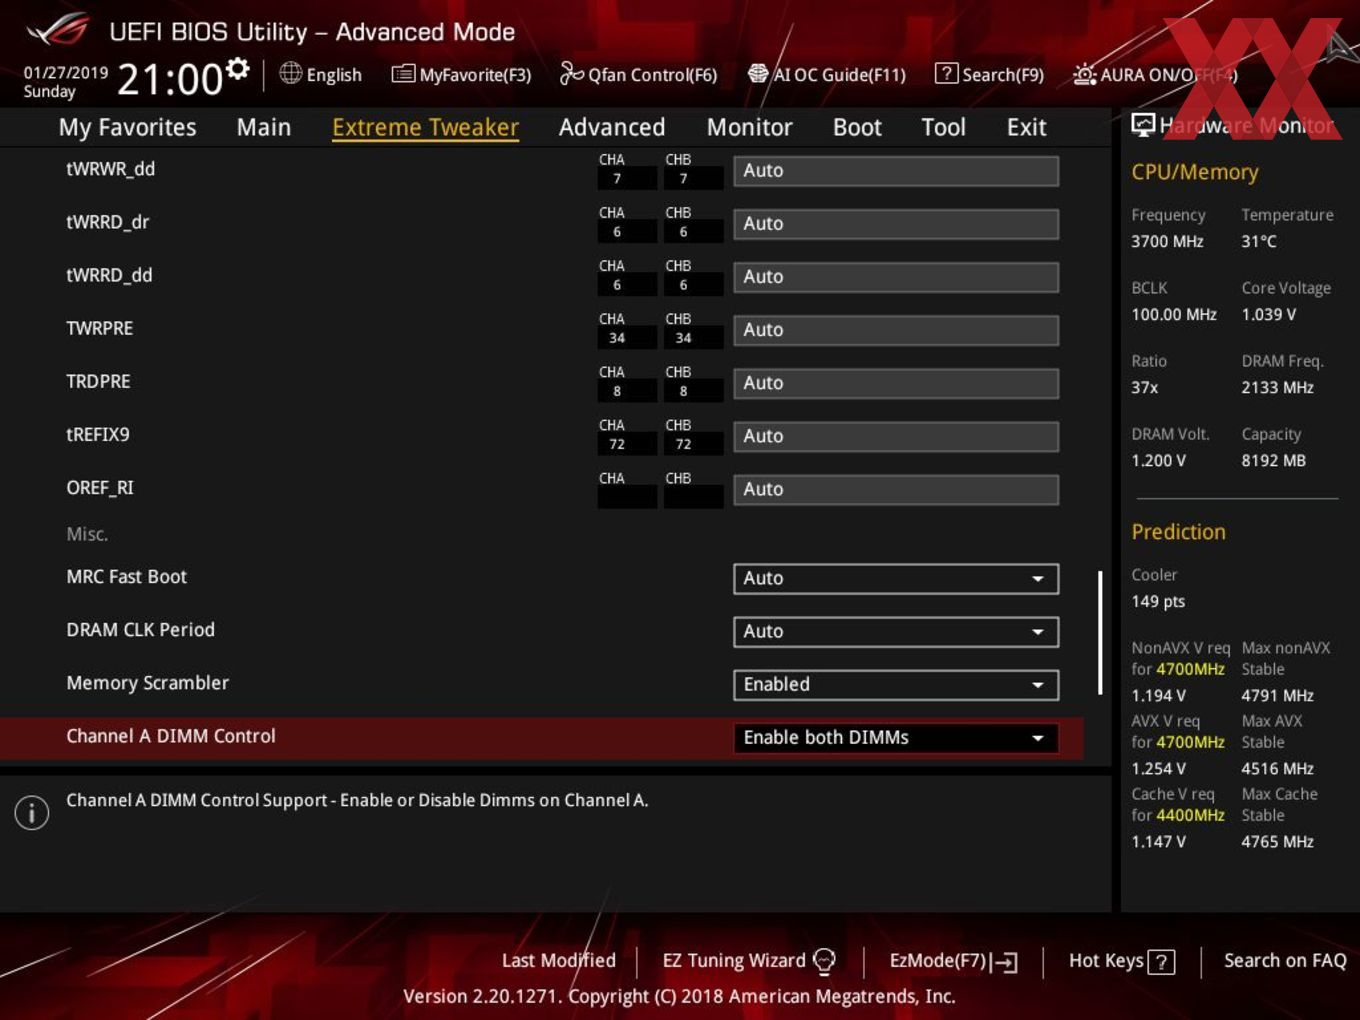Click the MyFavorite list icon
The width and height of the screenshot is (1360, 1020).
(x=403, y=74)
